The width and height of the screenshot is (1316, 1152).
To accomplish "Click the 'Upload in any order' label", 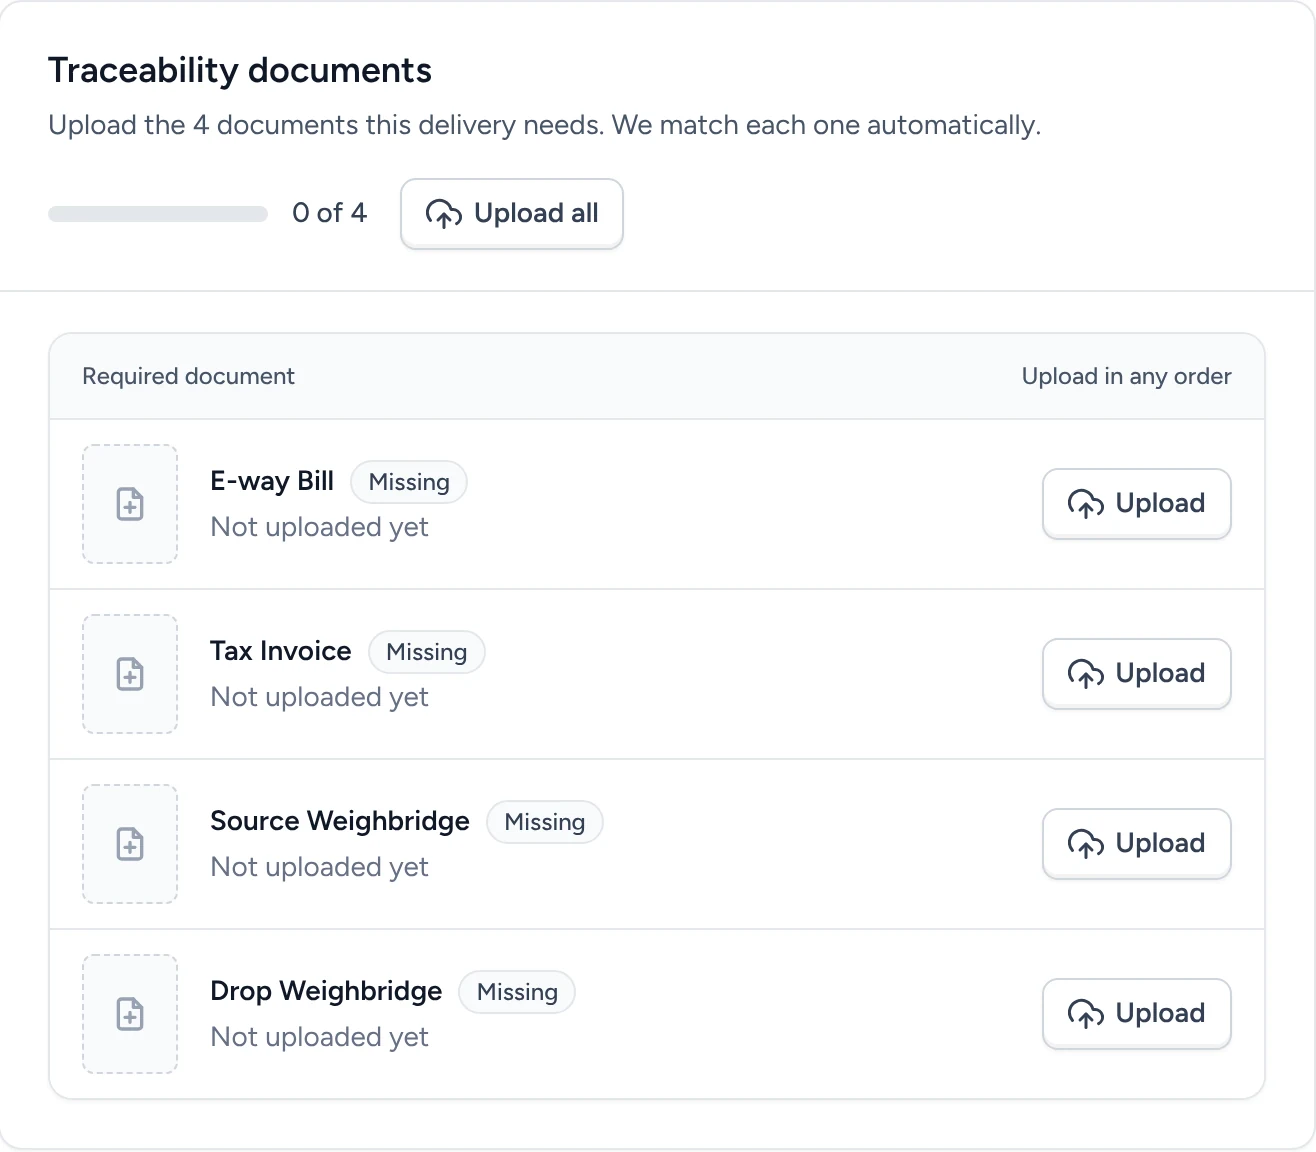I will click(x=1126, y=376).
